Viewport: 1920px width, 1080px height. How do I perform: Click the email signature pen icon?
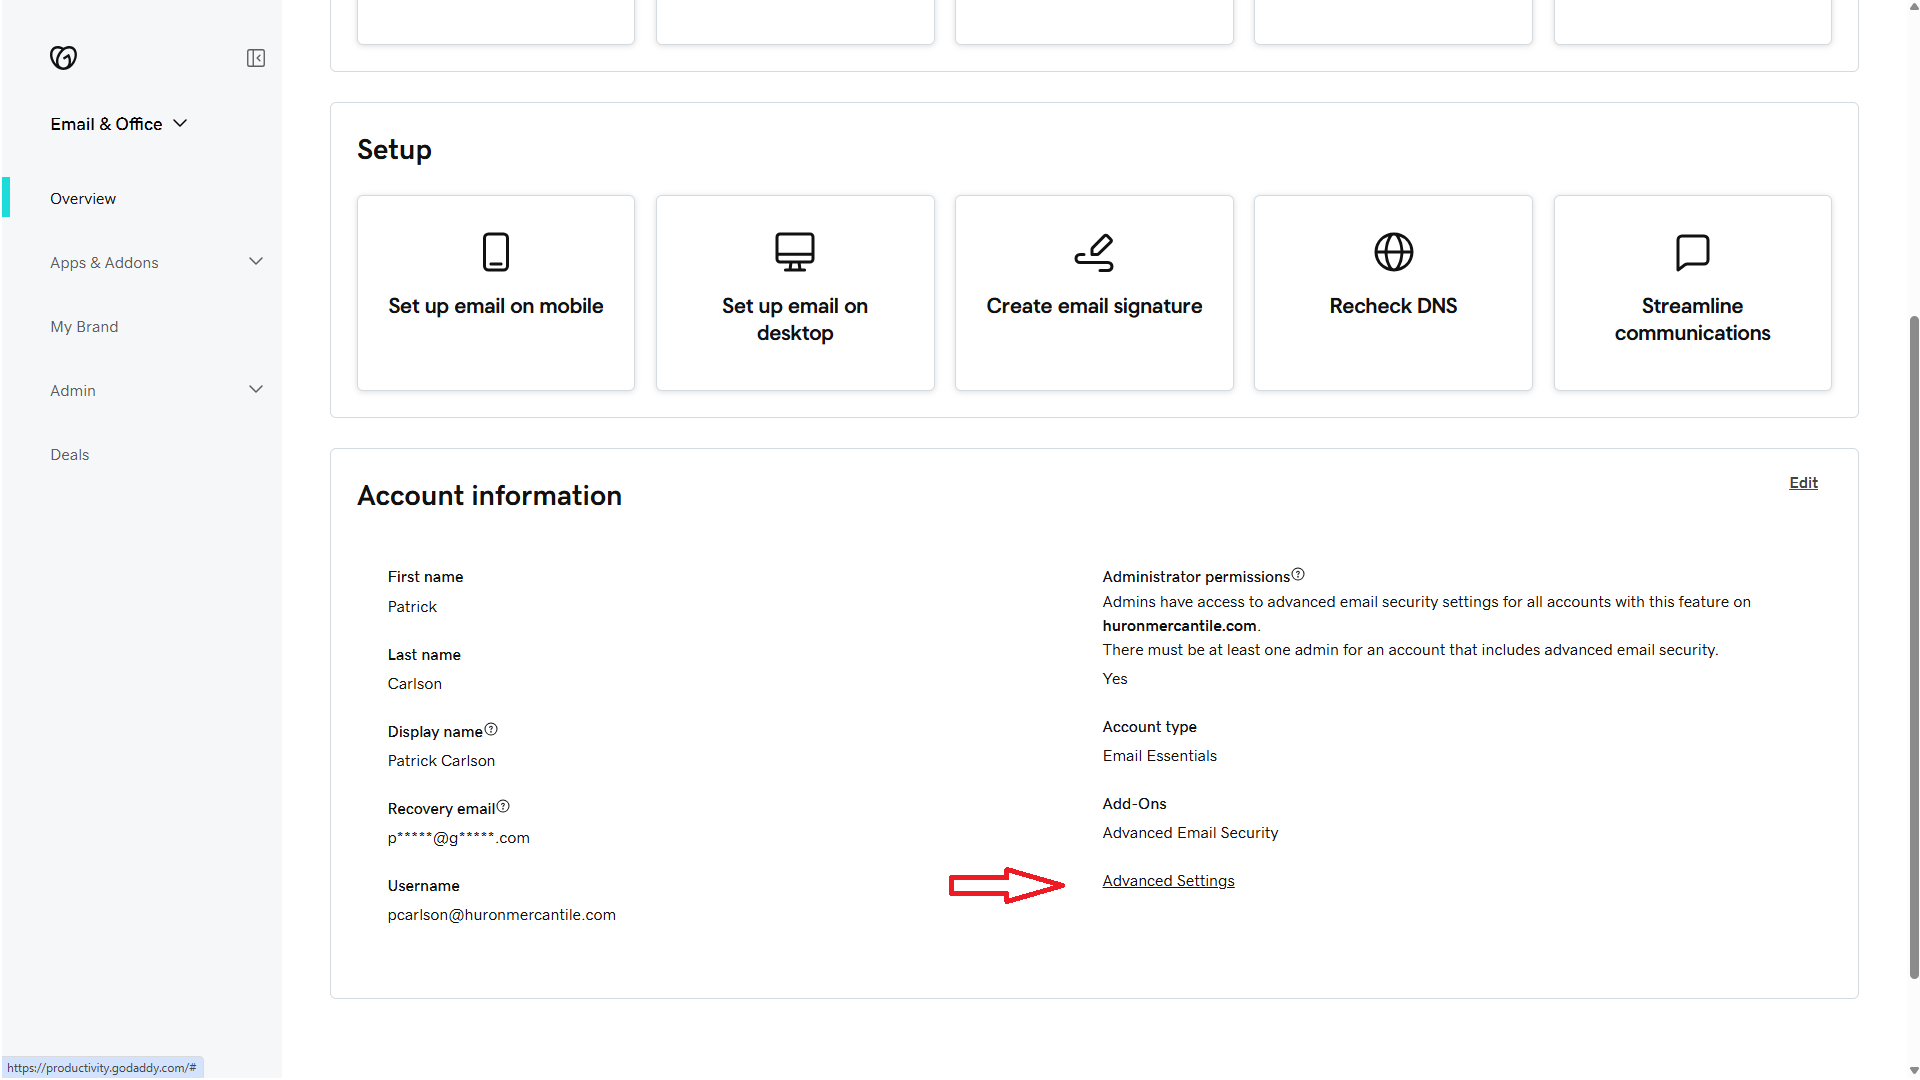1094,252
